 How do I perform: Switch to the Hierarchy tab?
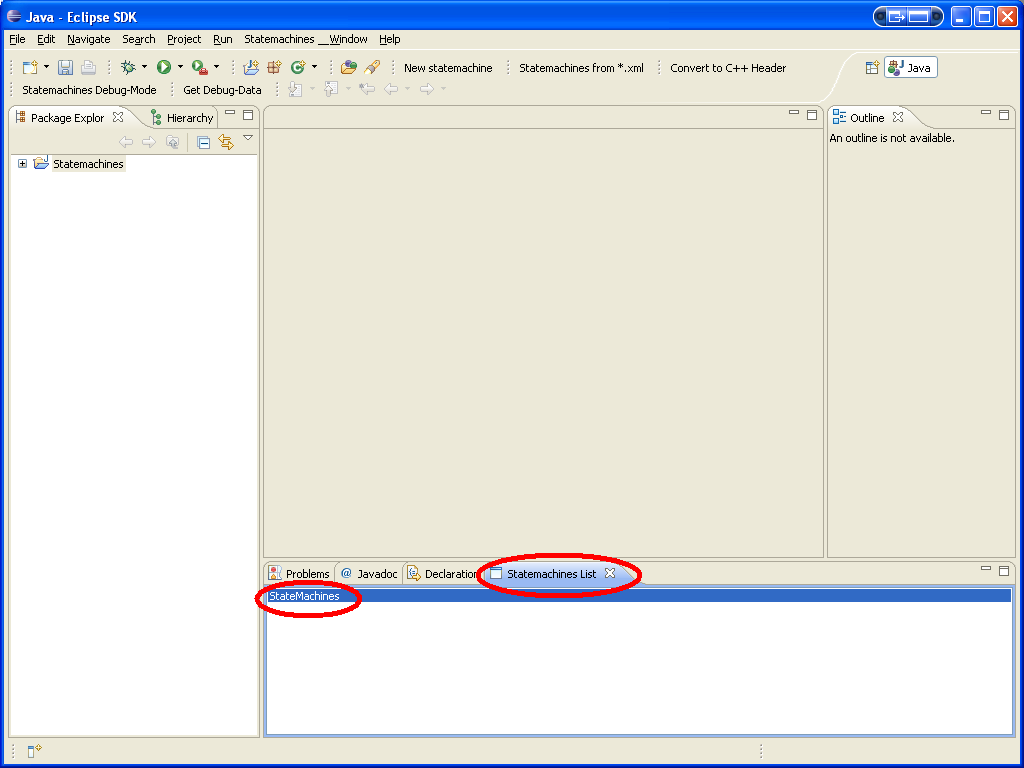point(182,118)
